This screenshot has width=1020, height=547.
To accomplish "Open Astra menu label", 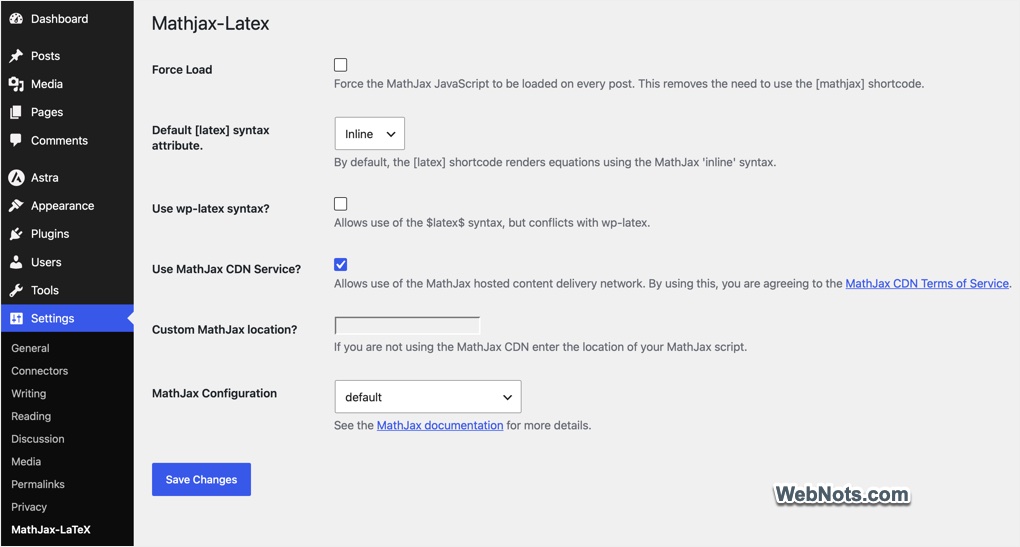I will (x=45, y=178).
